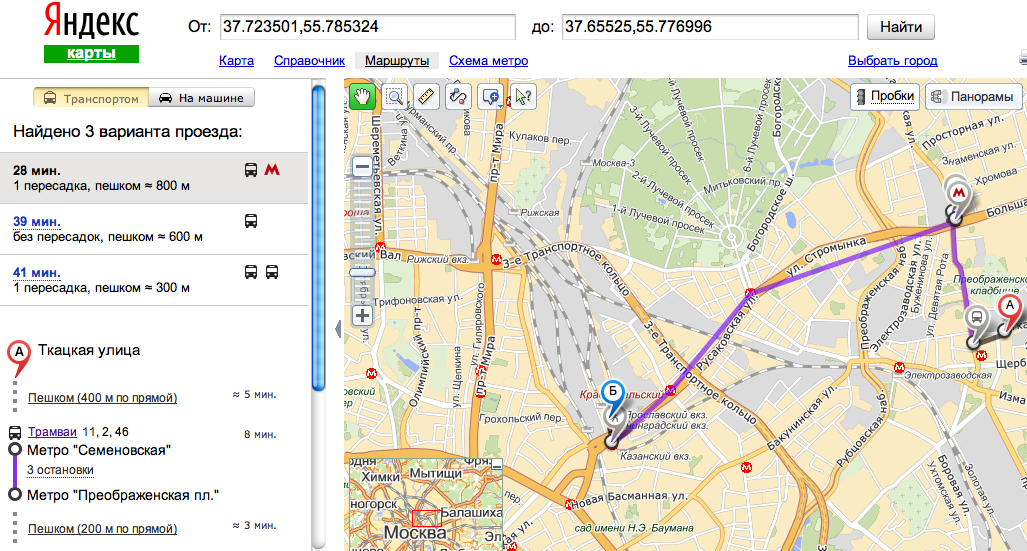Image resolution: width=1027 pixels, height=551 pixels.
Task: Switch to На машине travel mode
Action: click(x=202, y=98)
